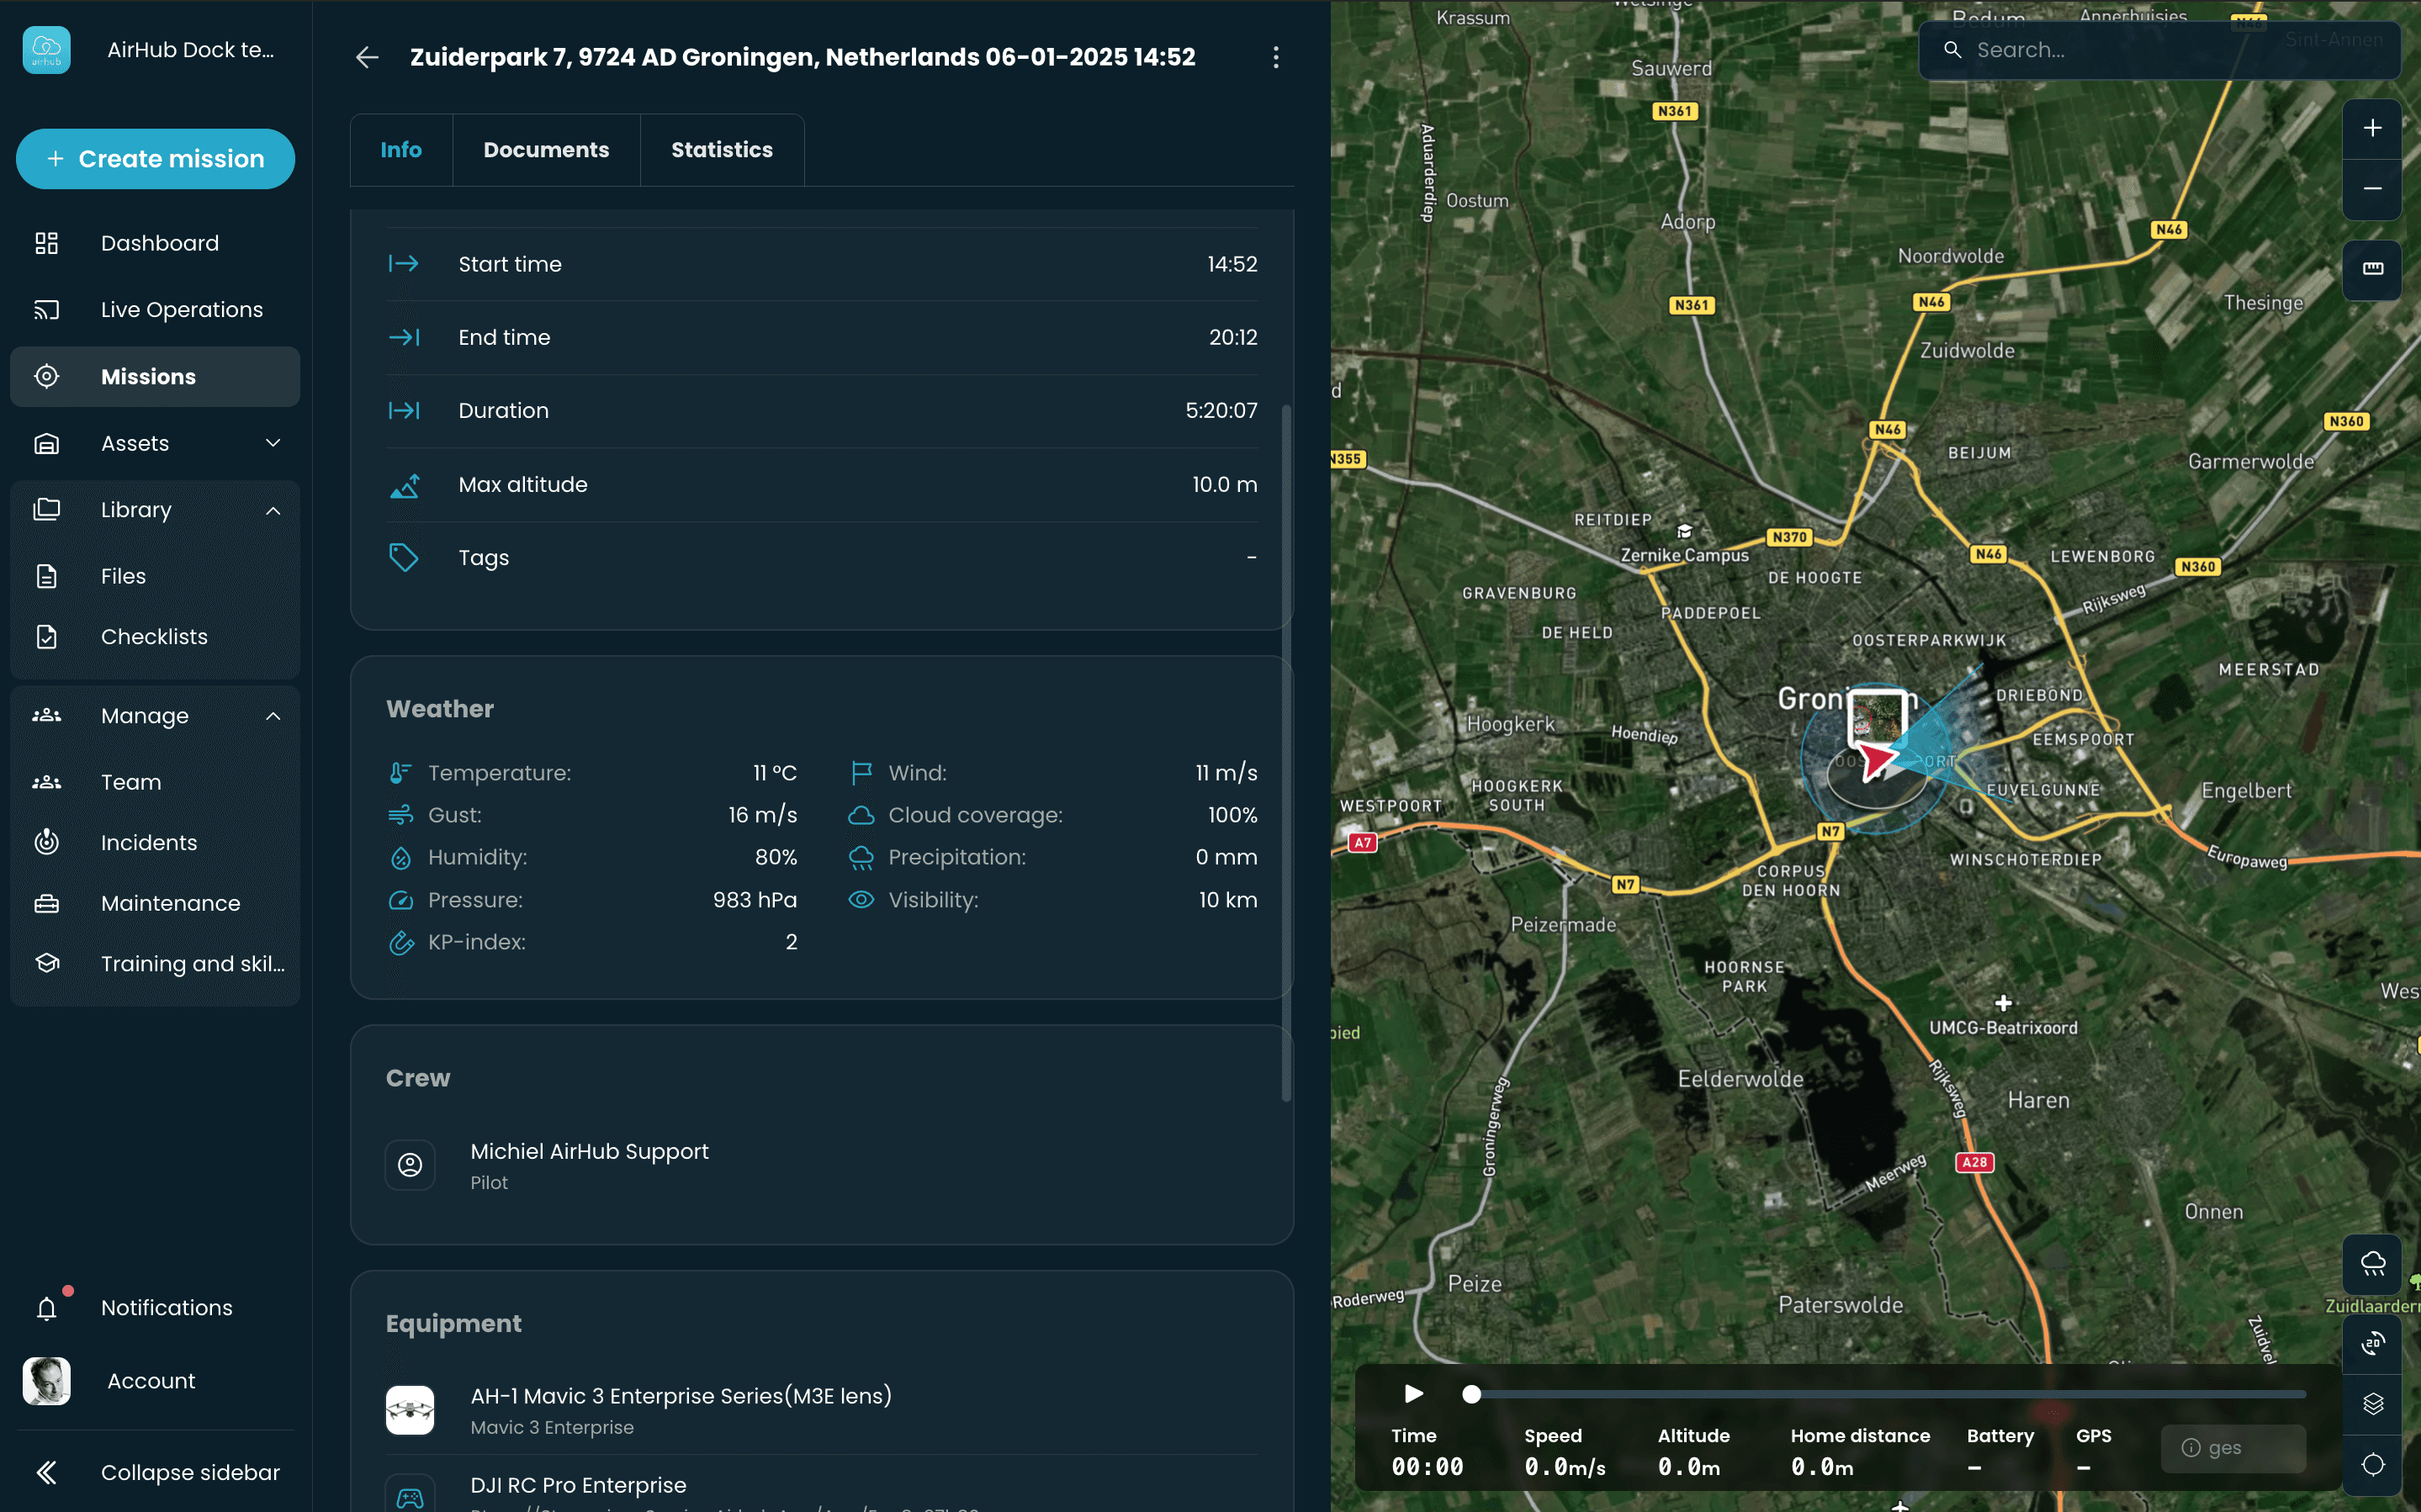This screenshot has height=1512, width=2421.
Task: Click the Temperature thermometer icon
Action: pyautogui.click(x=400, y=773)
